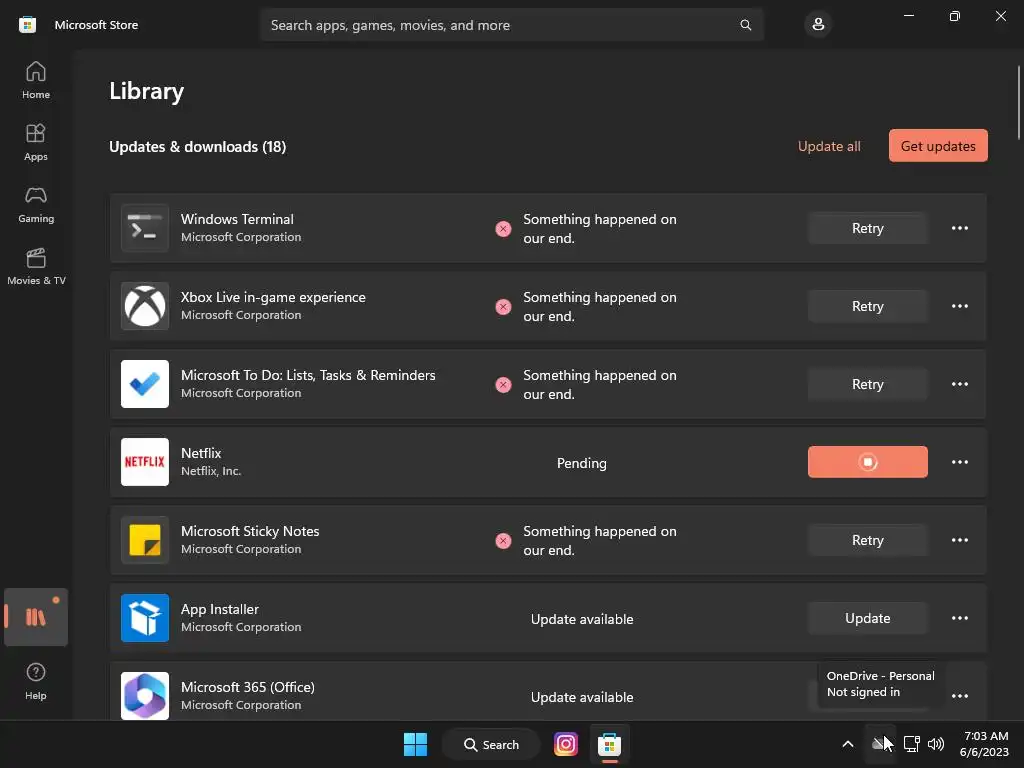Click Update available text for App Installer

point(582,618)
